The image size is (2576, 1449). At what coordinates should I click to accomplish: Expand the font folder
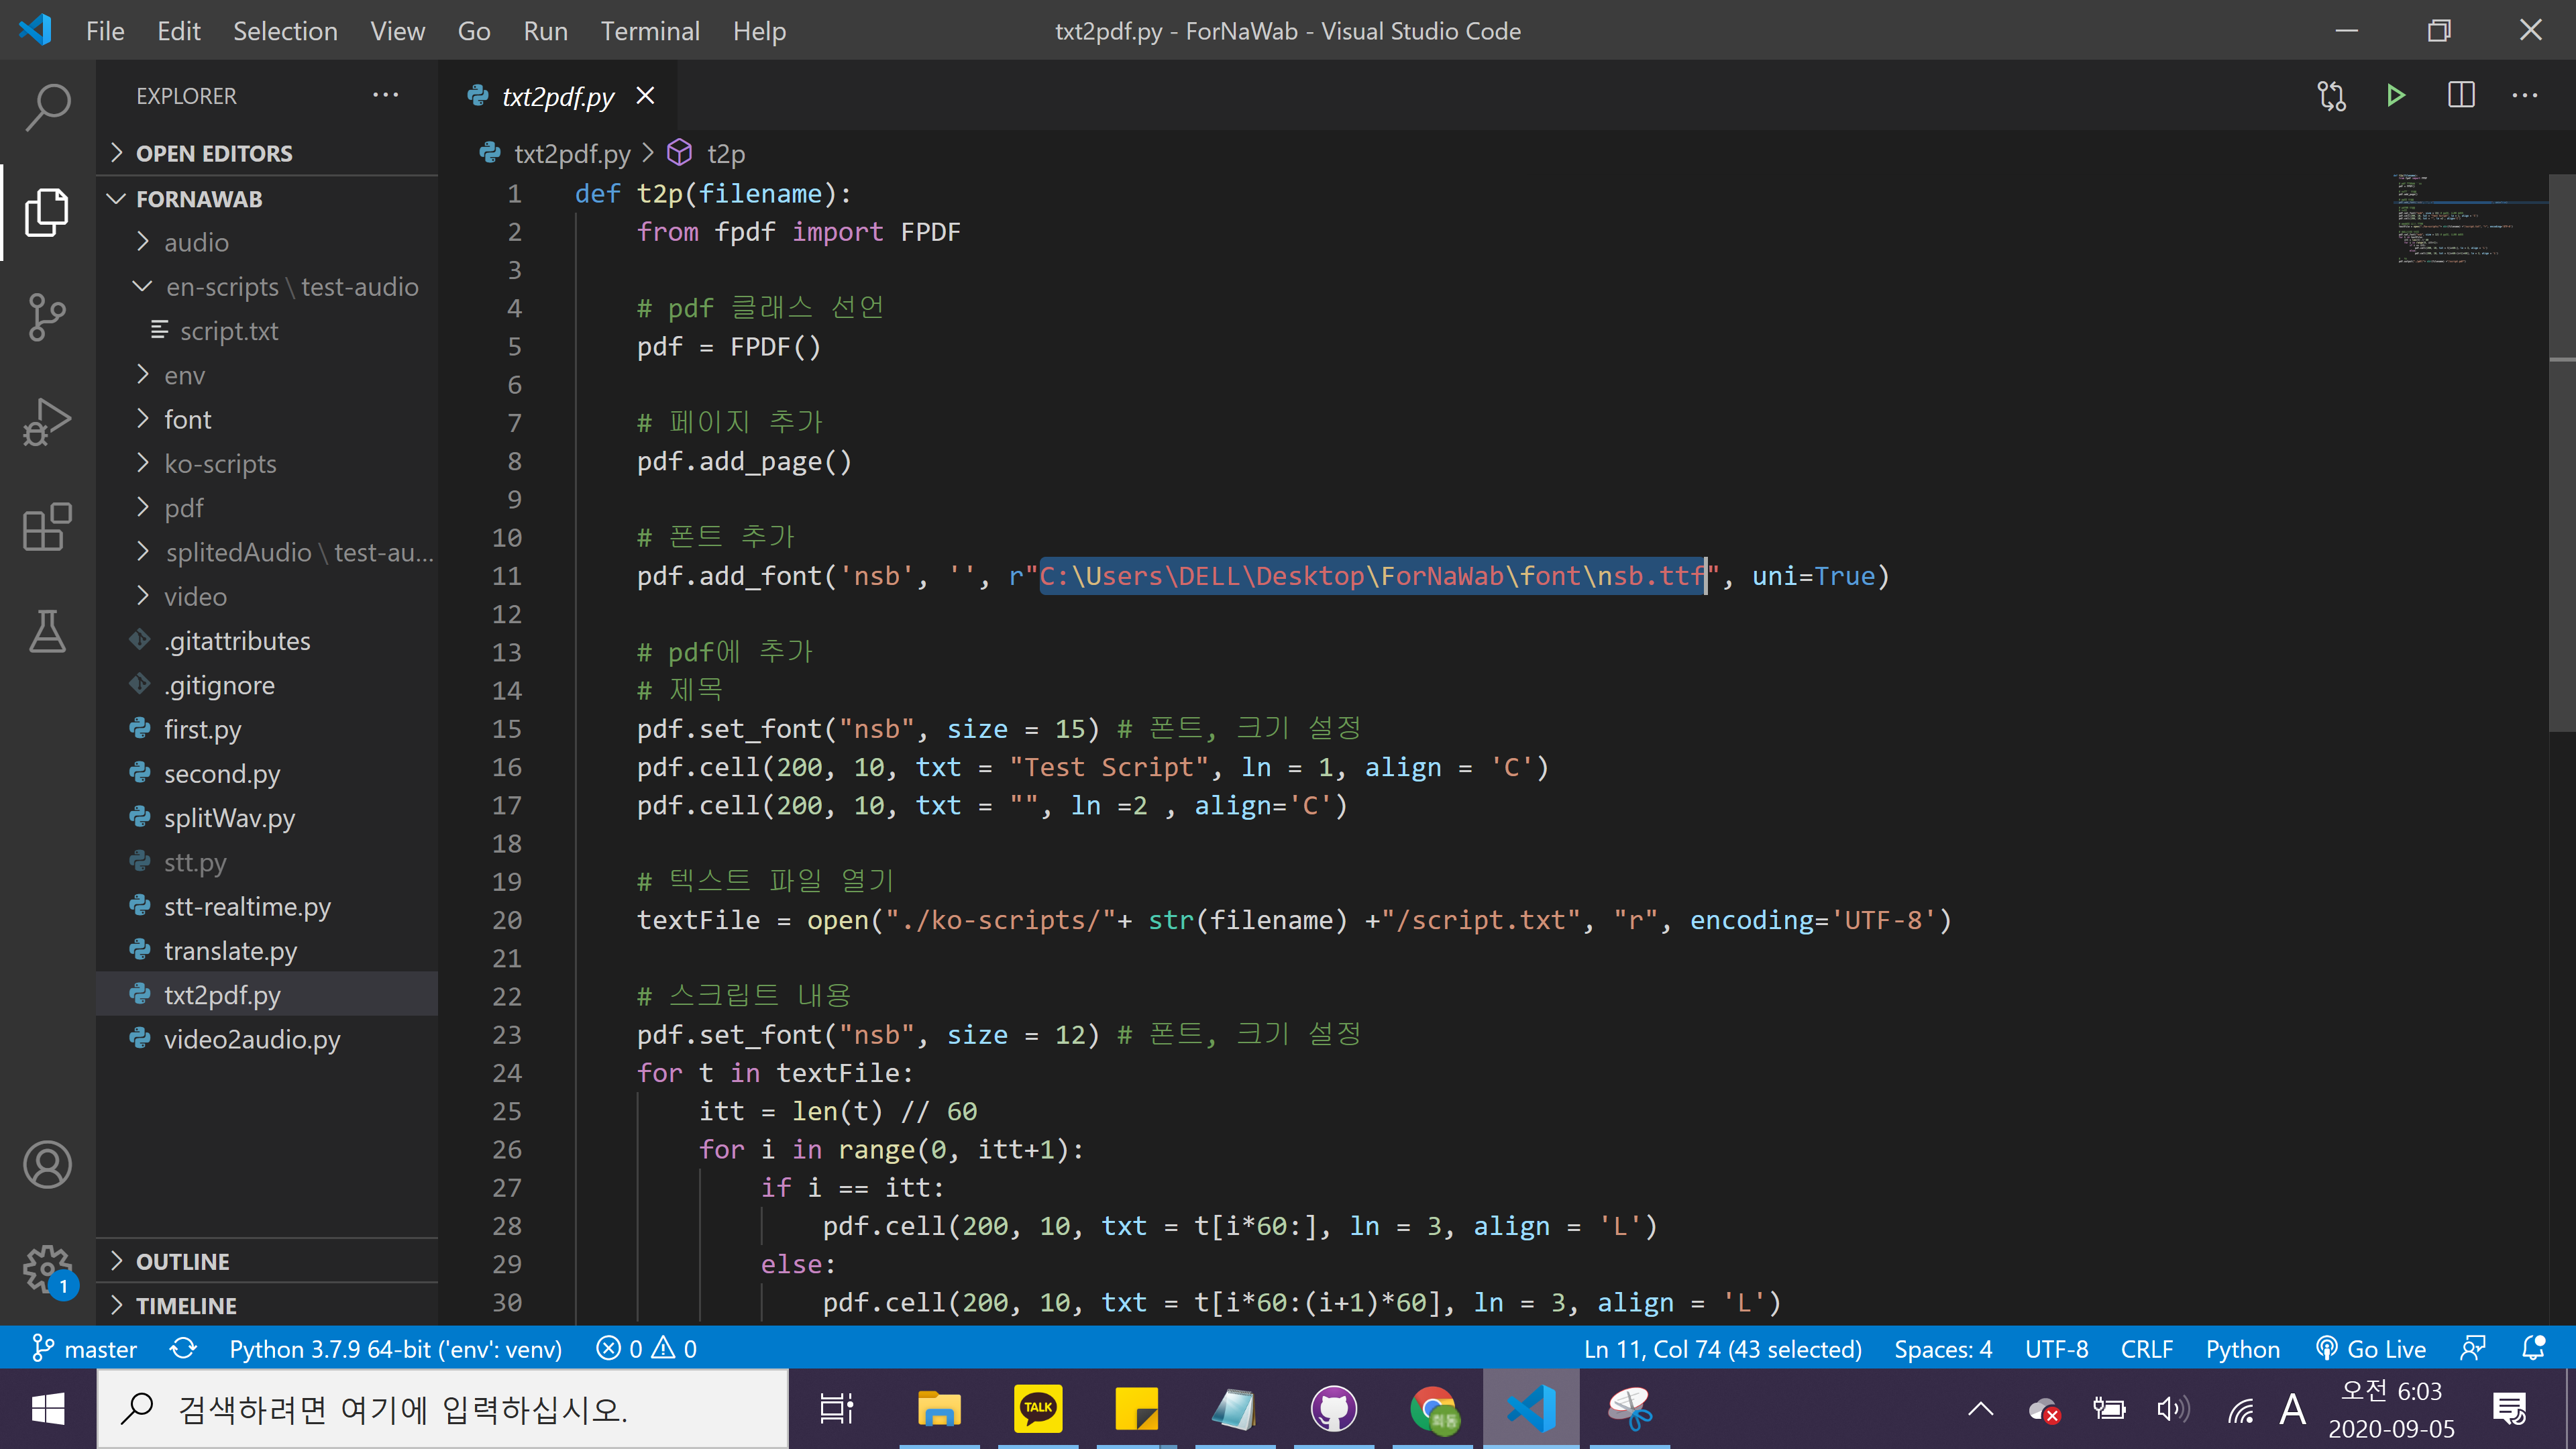[187, 419]
